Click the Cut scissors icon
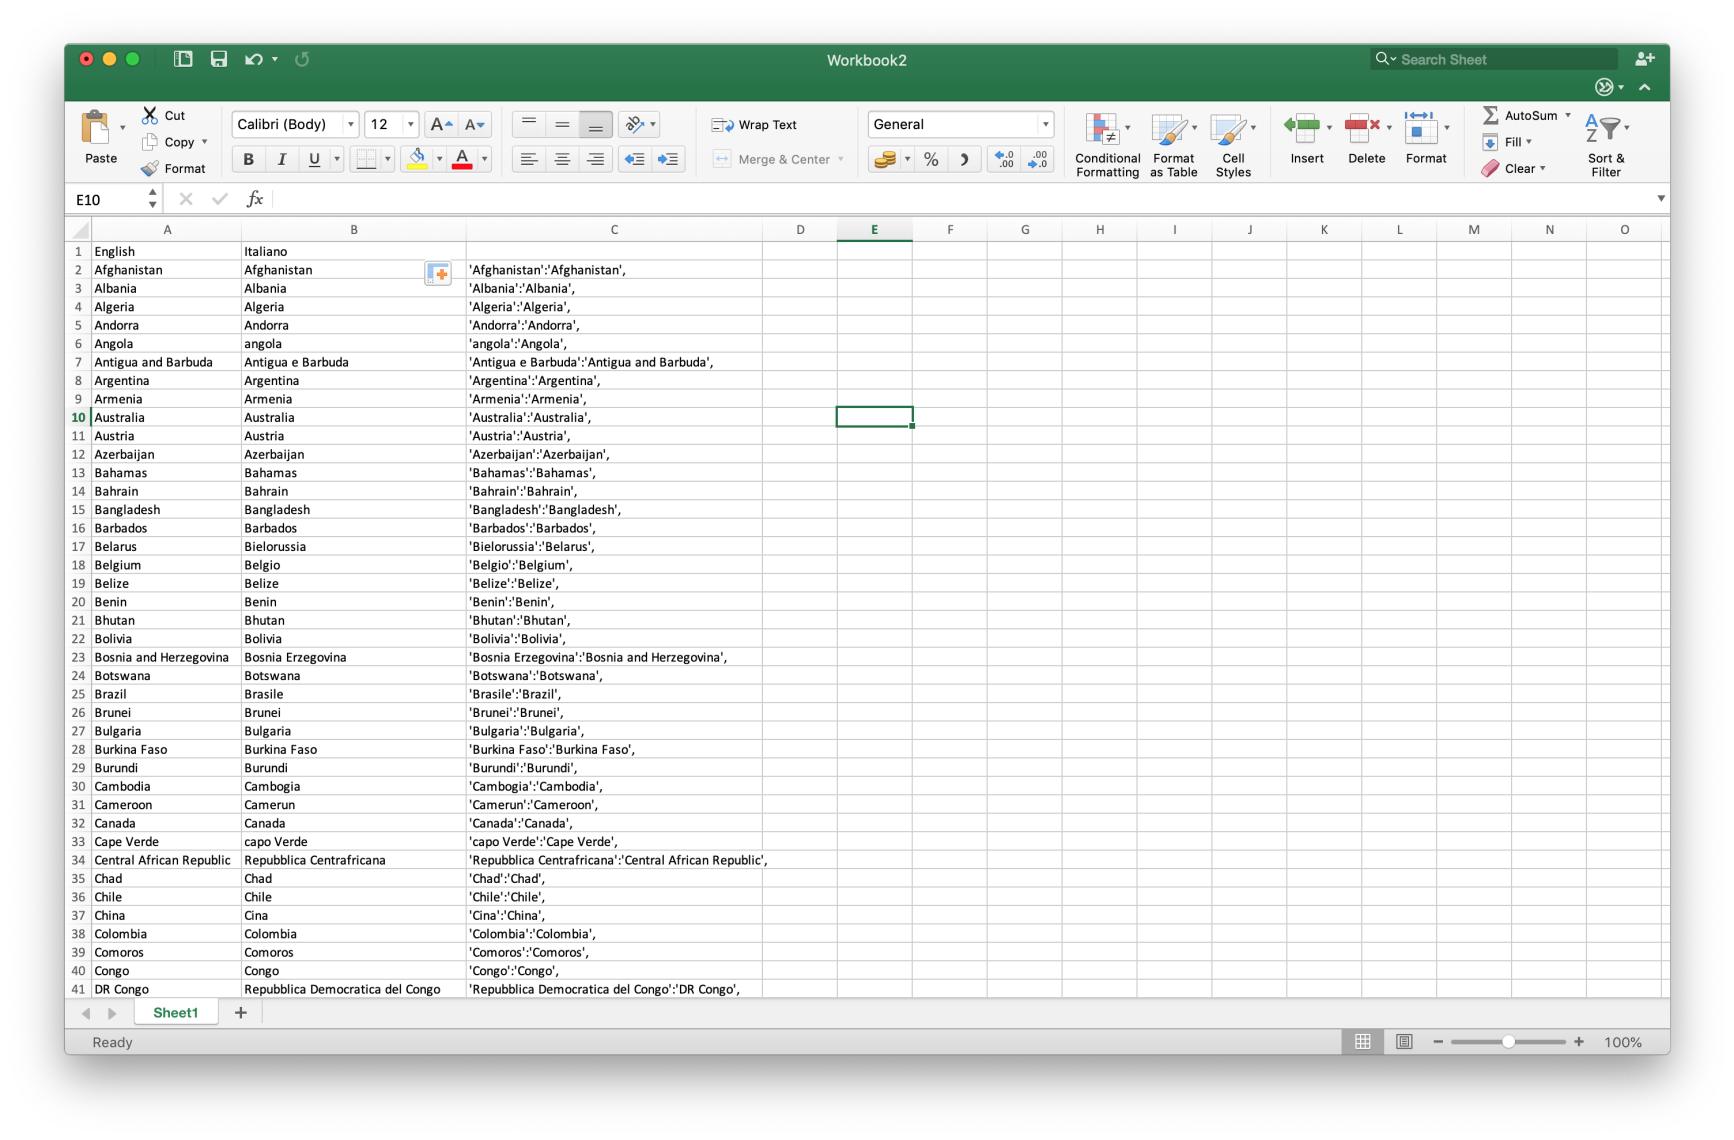The width and height of the screenshot is (1734, 1140). tap(150, 115)
